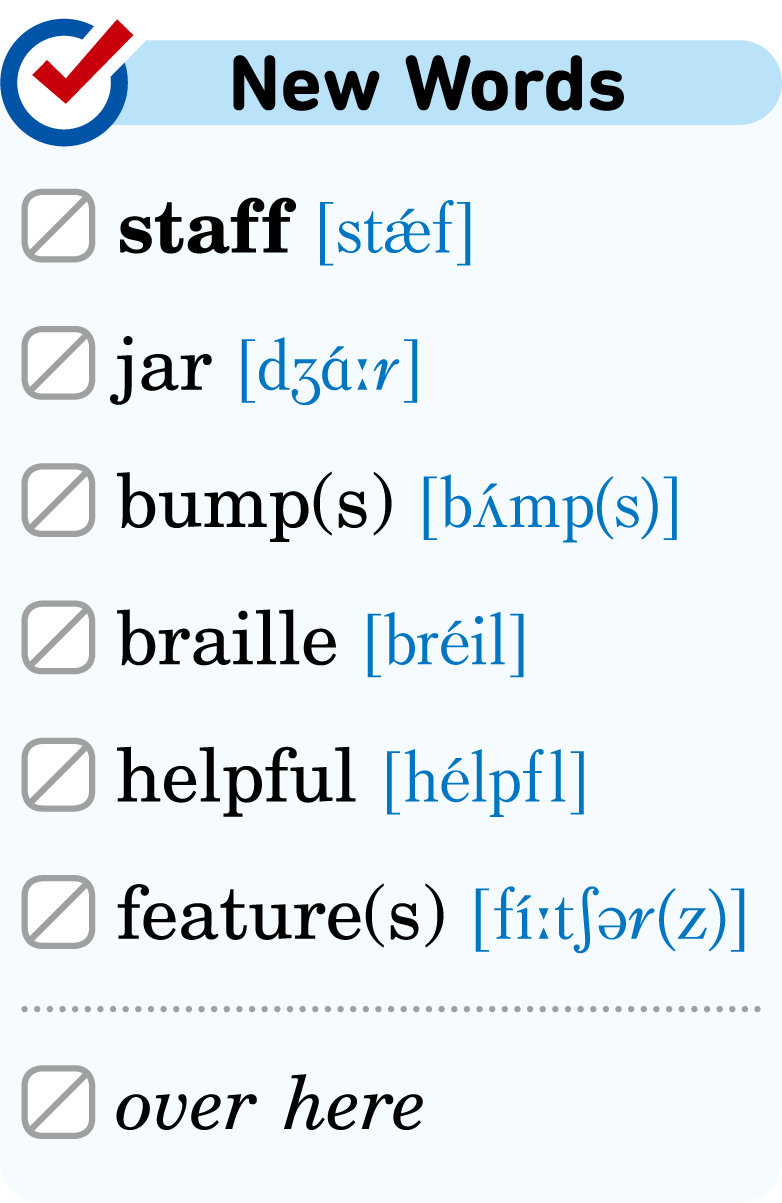This screenshot has height=1203, width=782.
Task: Click the red checkmark circle icon
Action: click(67, 75)
